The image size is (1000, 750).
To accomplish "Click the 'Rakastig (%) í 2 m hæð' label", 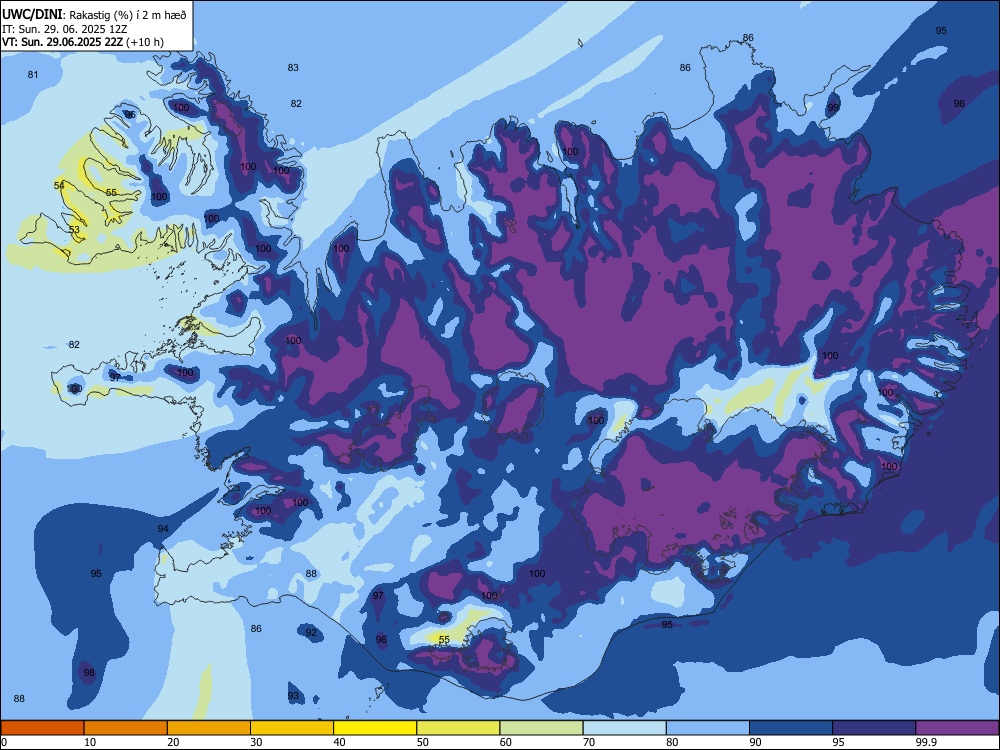I will pyautogui.click(x=128, y=15).
